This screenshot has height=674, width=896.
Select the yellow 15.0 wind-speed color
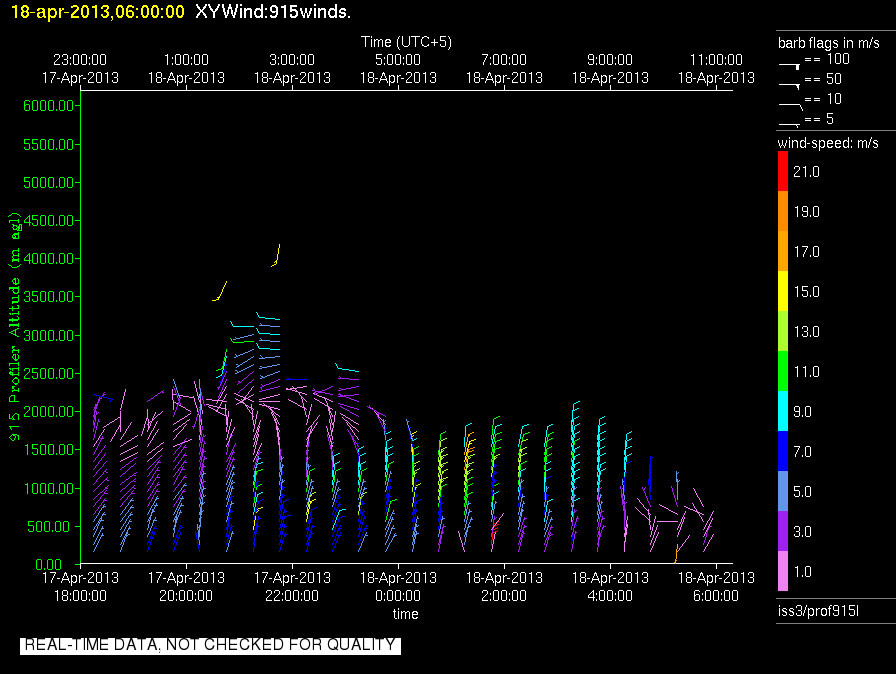(x=783, y=292)
